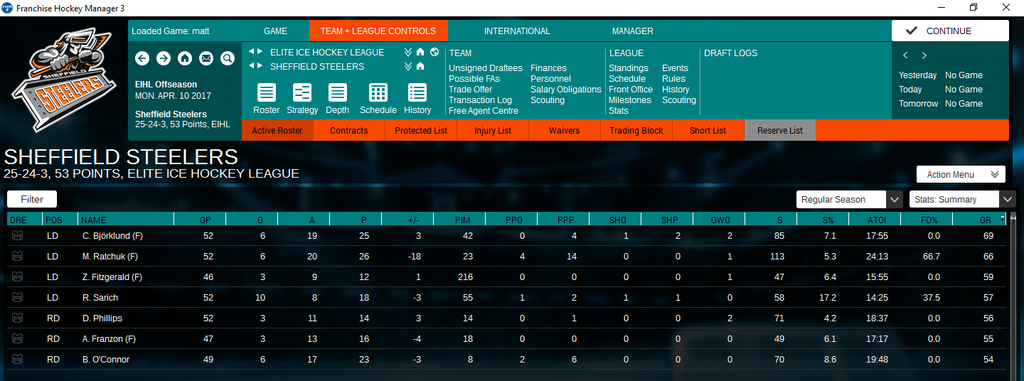This screenshot has height=381, width=1024.
Task: Go back with the left arrow button
Action: coord(142,59)
